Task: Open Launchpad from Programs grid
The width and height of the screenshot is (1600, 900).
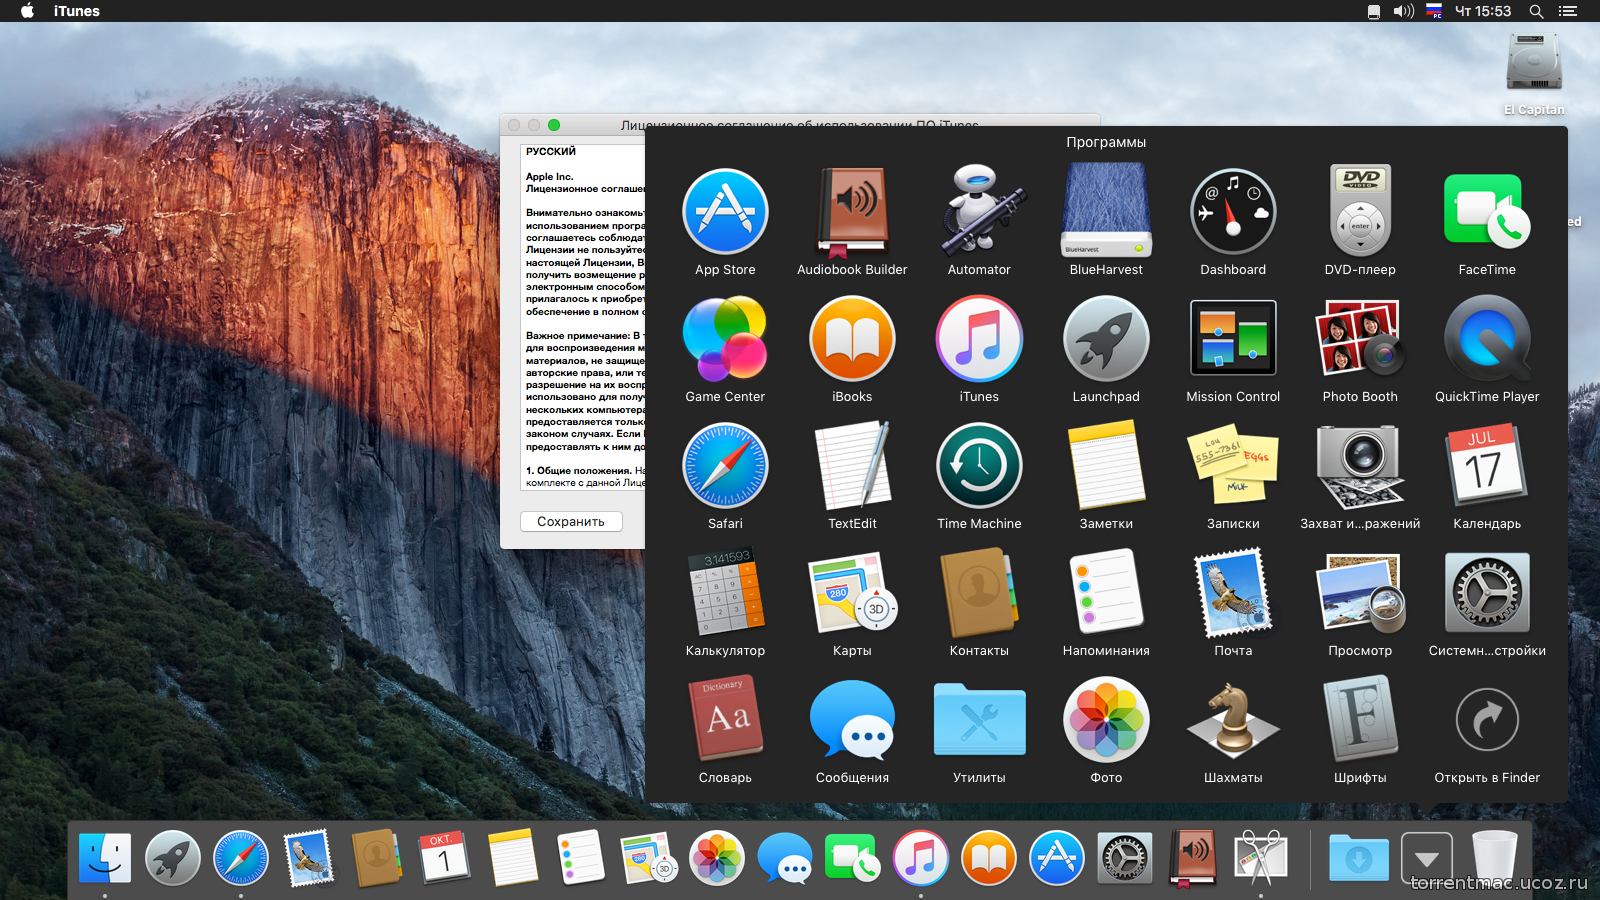Action: pyautogui.click(x=1106, y=339)
